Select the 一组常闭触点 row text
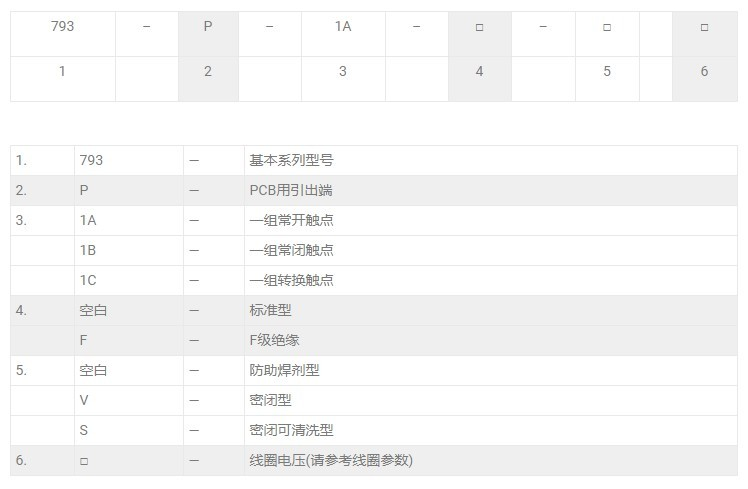Viewport: 748px width, 489px height. tap(291, 250)
